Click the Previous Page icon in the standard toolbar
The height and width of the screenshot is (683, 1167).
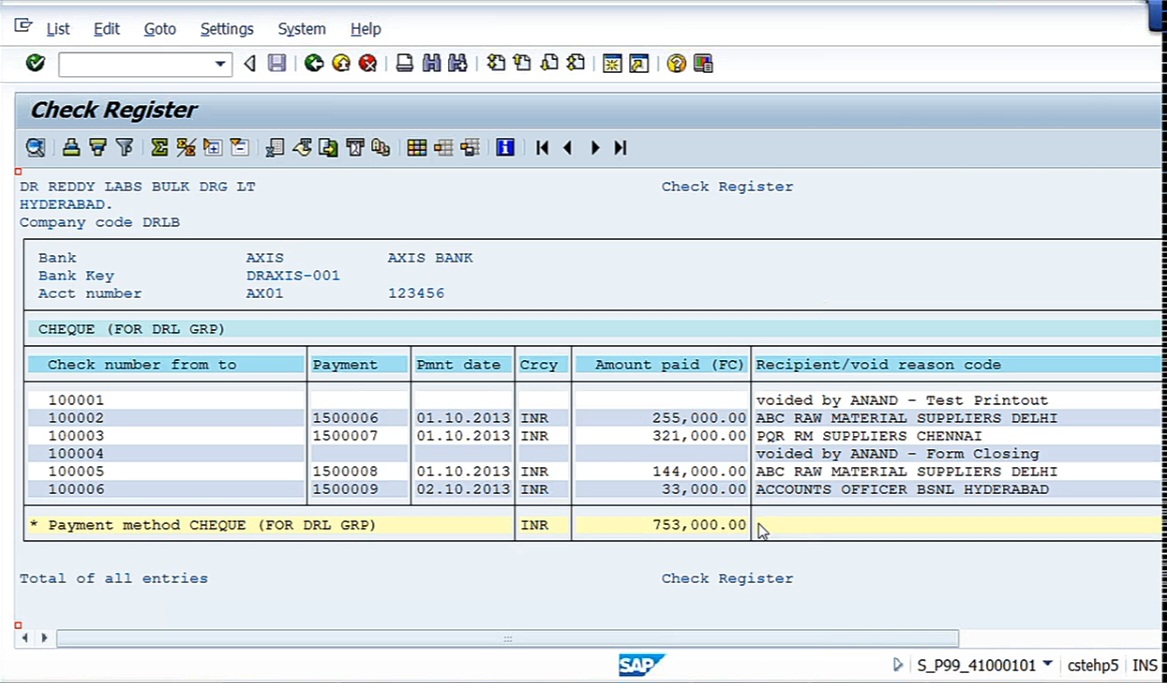522,63
